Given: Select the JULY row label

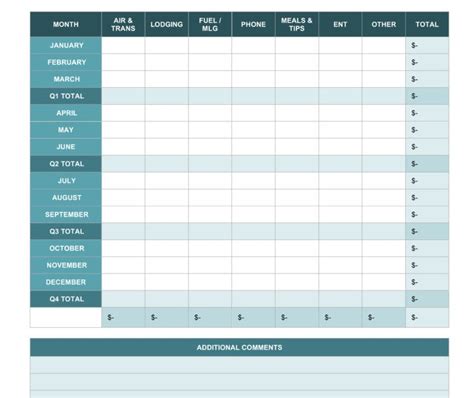Looking at the screenshot, I should point(66,181).
